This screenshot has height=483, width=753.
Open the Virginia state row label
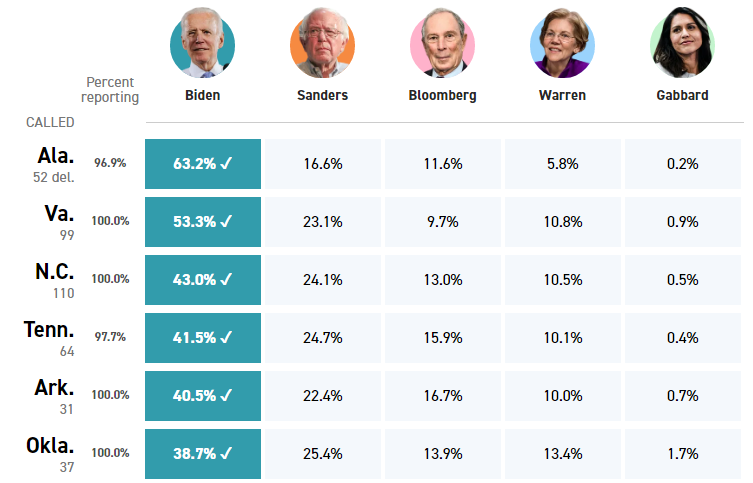(58, 214)
